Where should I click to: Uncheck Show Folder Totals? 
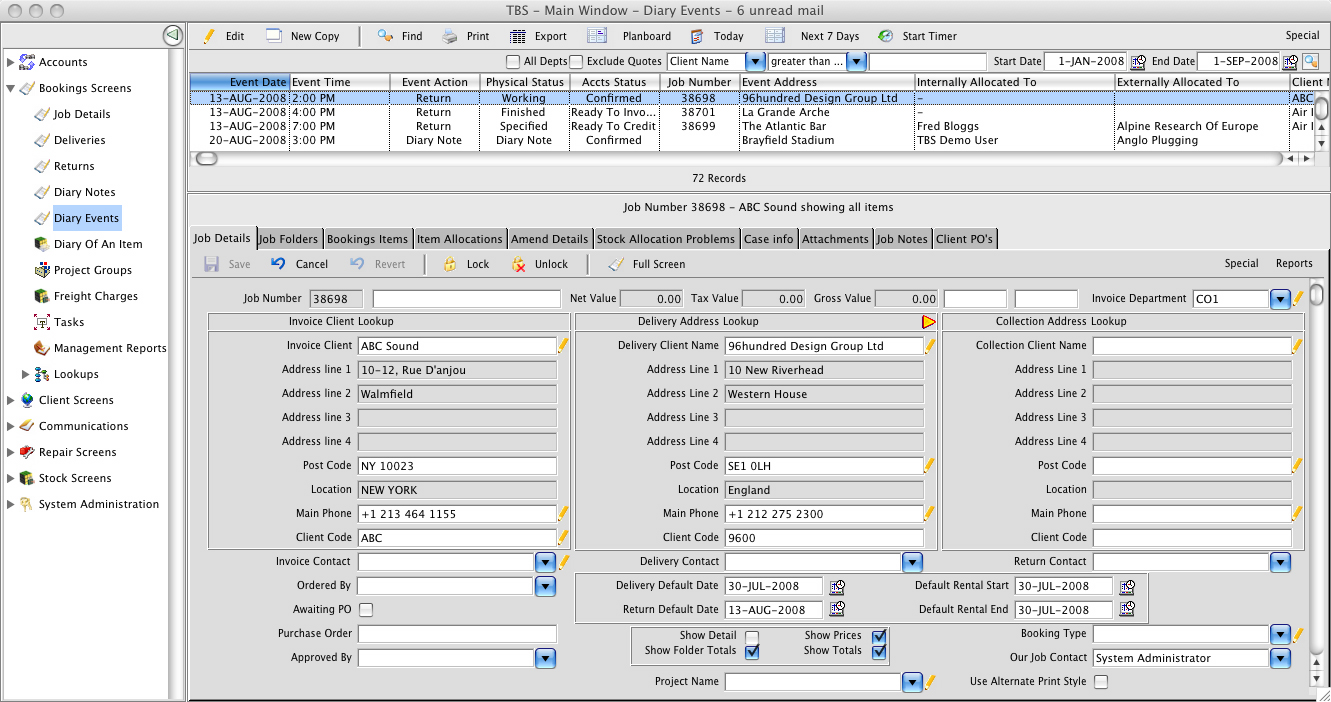click(x=752, y=651)
